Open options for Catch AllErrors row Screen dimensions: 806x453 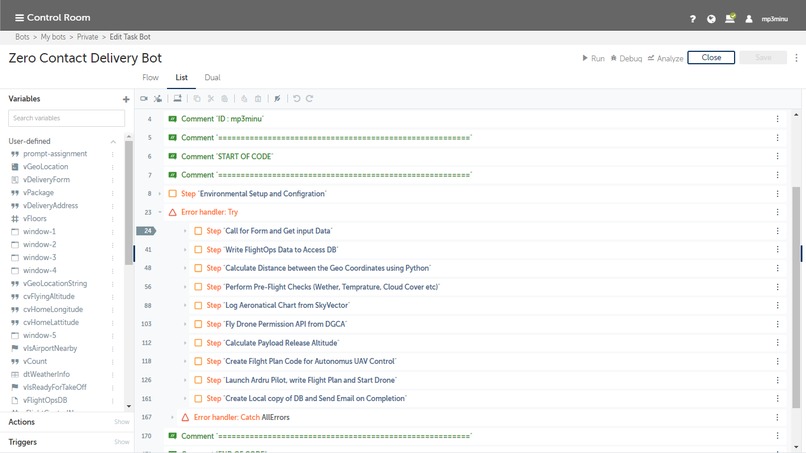click(777, 417)
